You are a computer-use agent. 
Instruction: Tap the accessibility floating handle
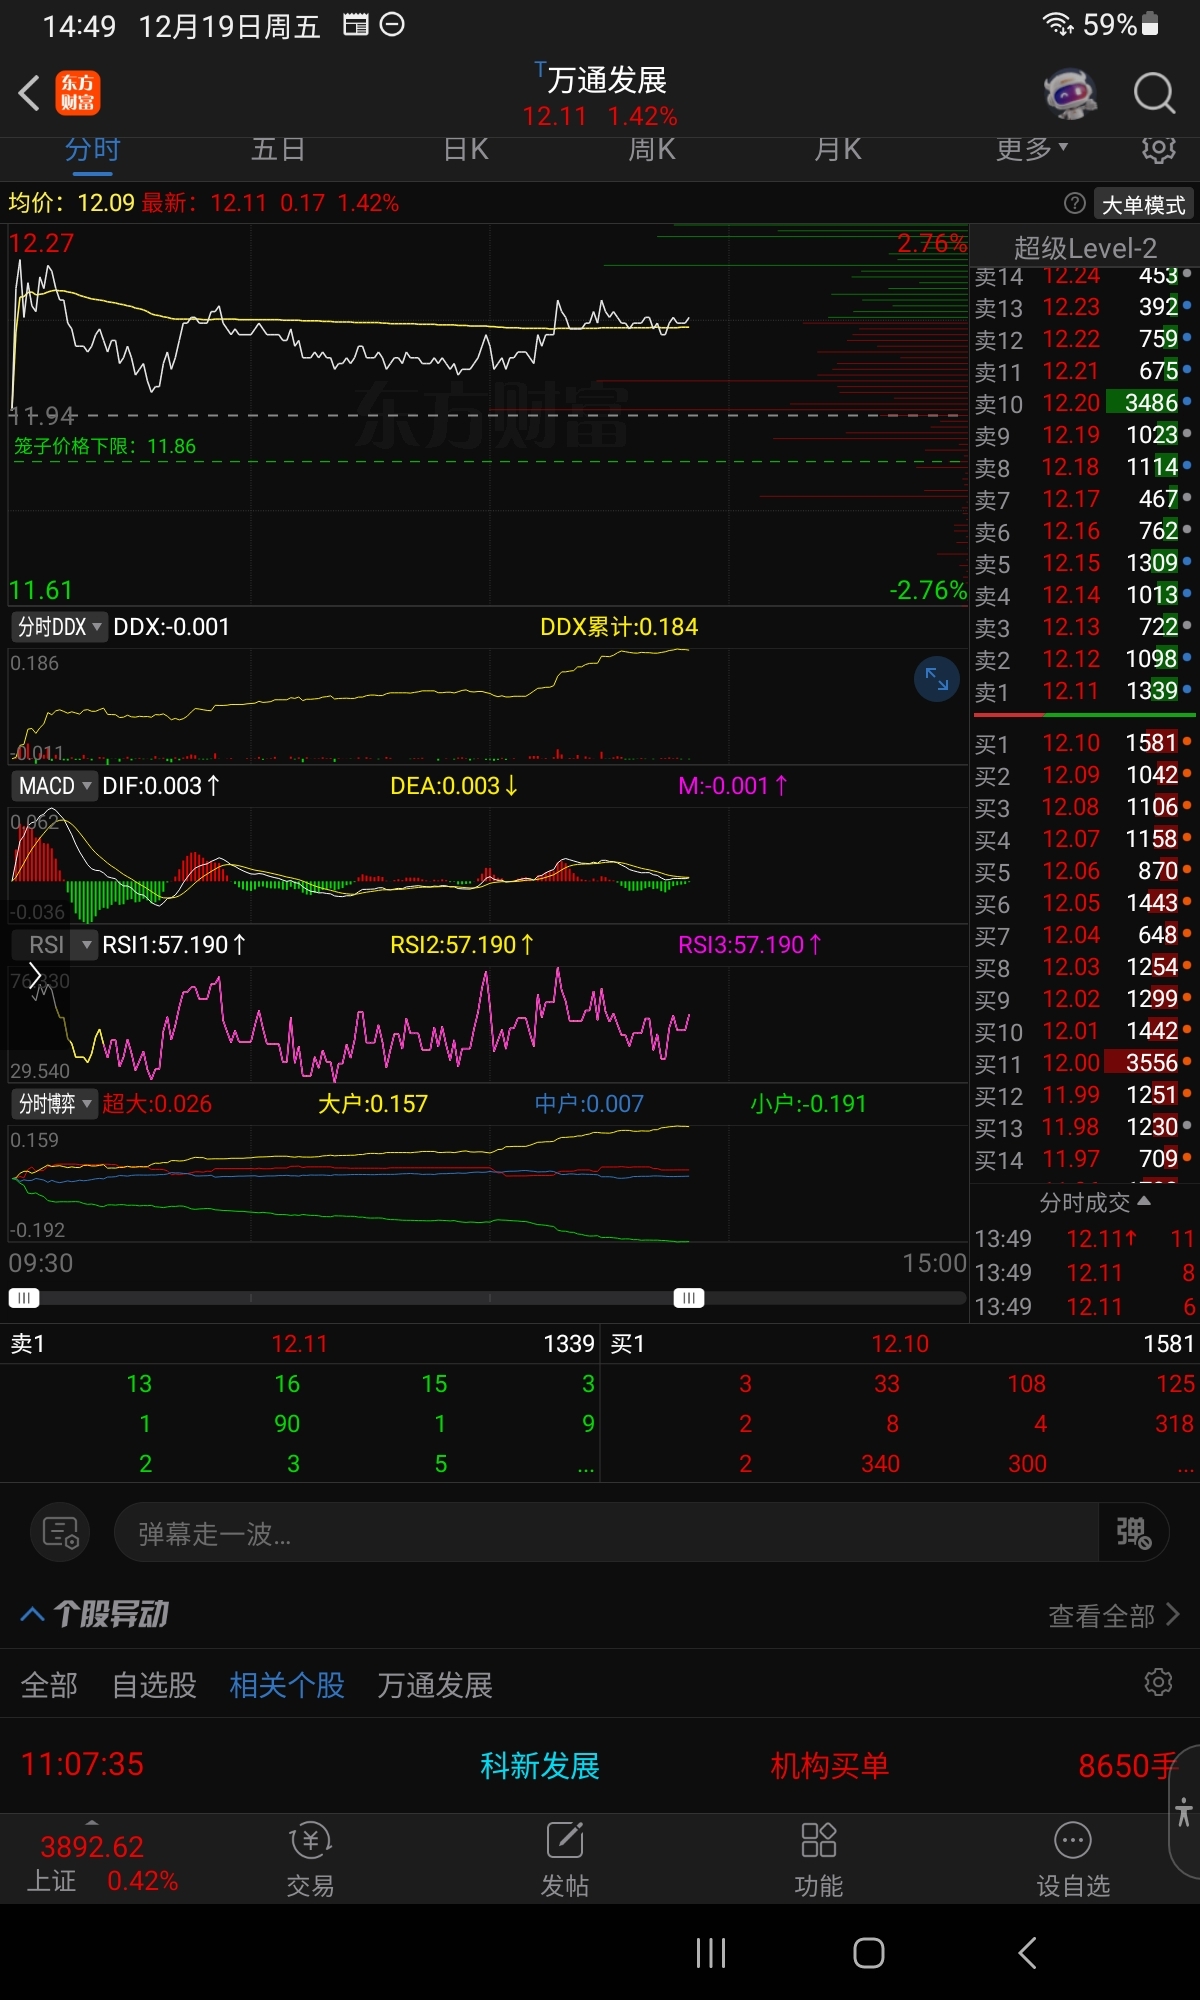point(1184,1812)
